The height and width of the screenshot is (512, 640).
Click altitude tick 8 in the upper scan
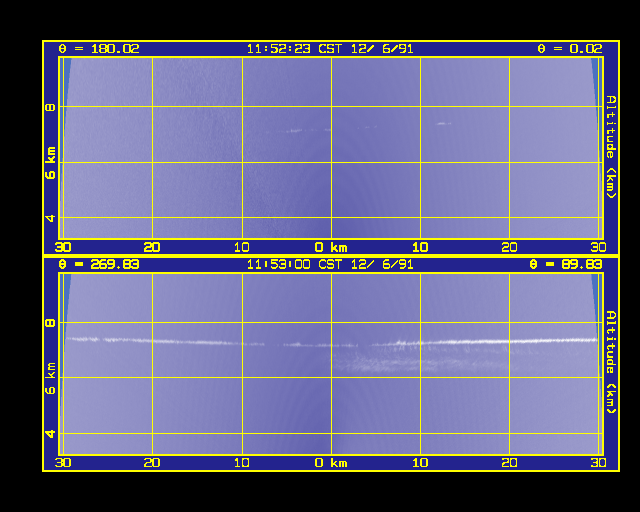point(50,107)
